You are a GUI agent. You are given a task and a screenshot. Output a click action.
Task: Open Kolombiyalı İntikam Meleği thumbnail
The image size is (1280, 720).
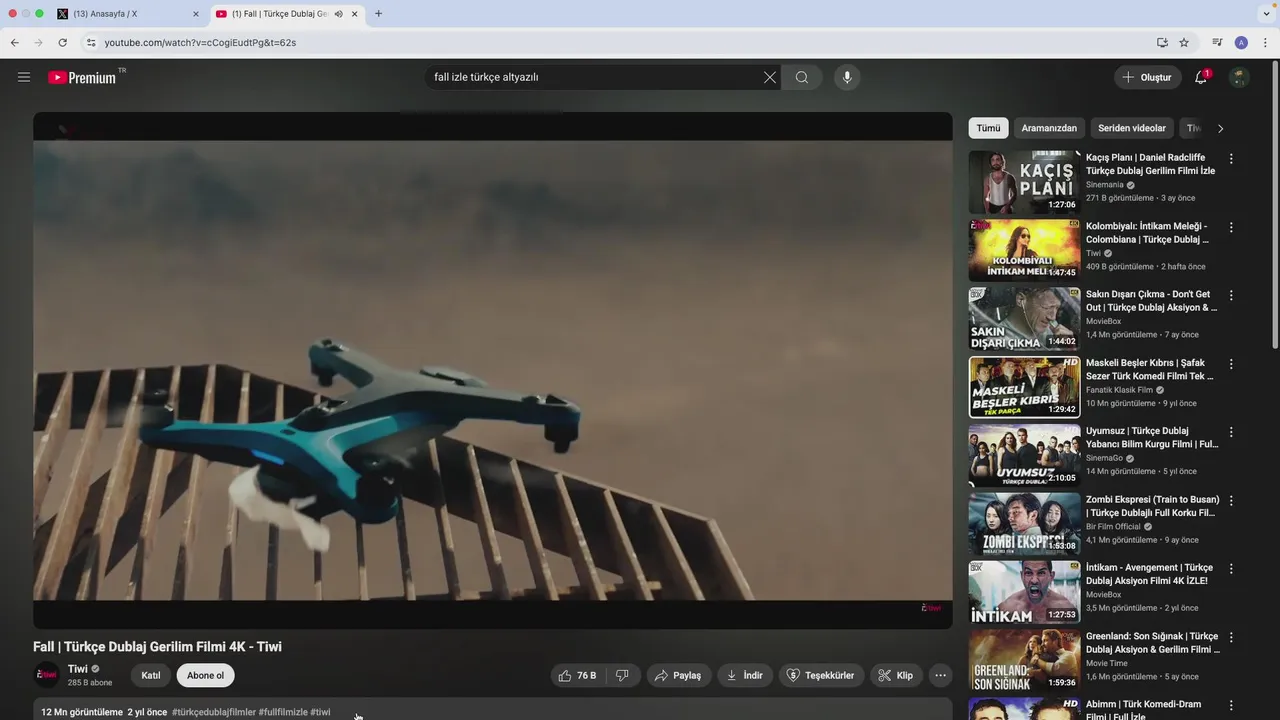[1024, 250]
